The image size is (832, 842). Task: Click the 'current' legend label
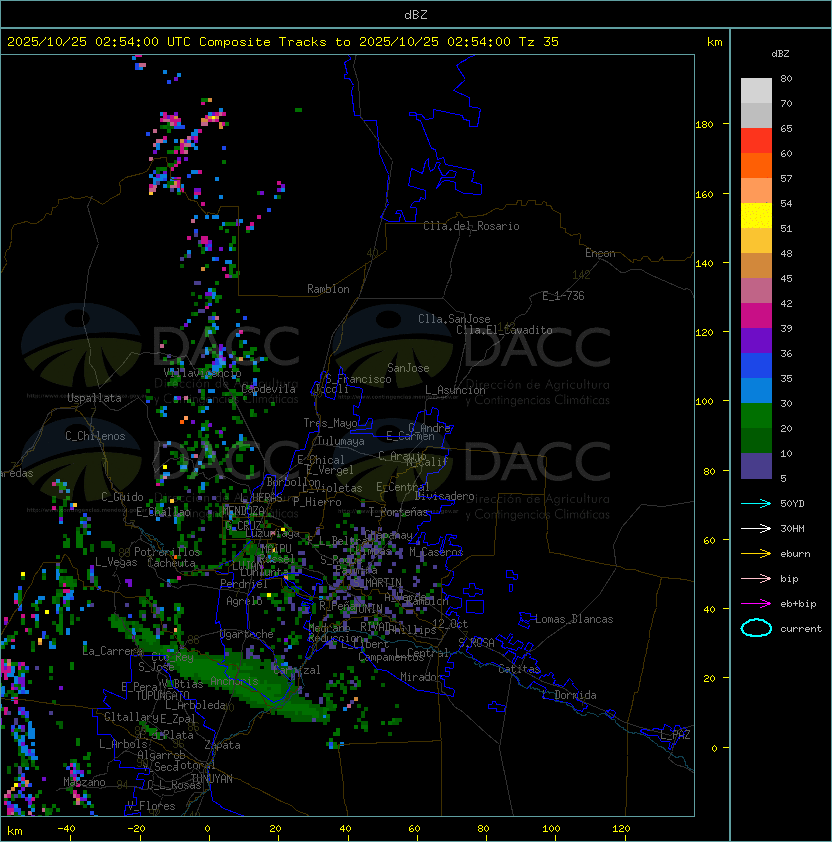[x=801, y=629]
